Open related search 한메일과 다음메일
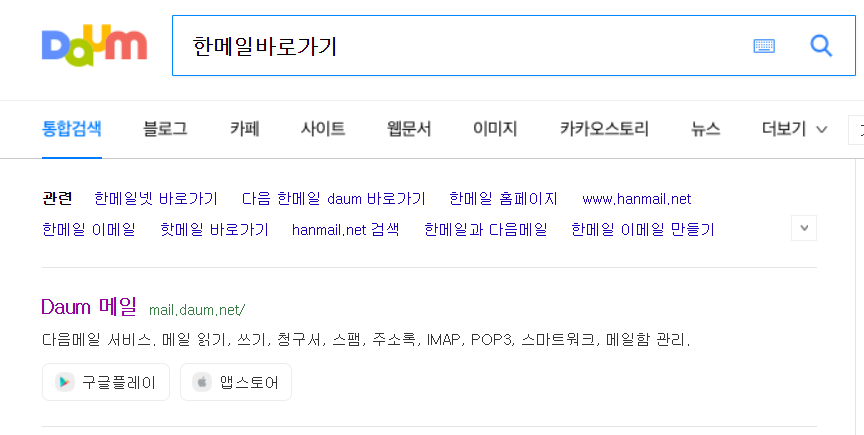Screen dimensions: 864x435 point(485,229)
